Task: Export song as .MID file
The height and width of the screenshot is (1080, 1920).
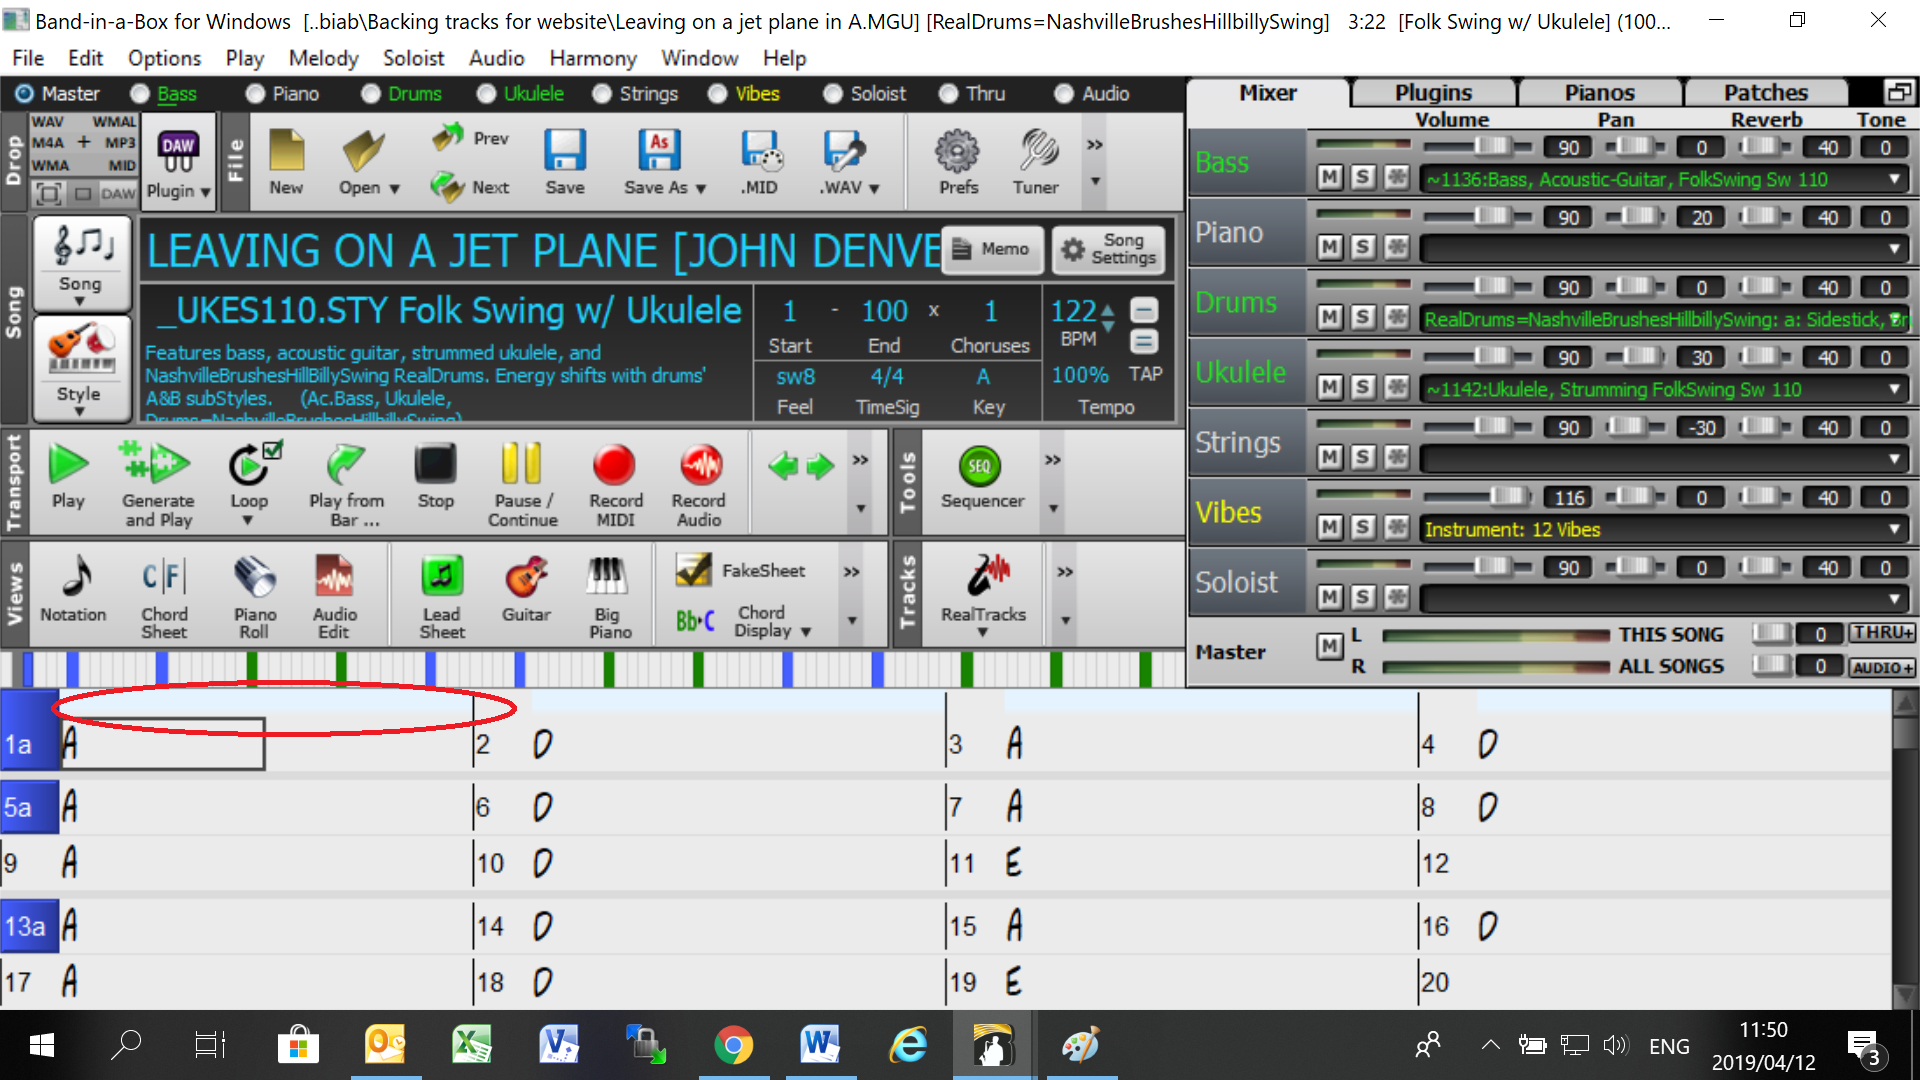Action: click(x=760, y=160)
